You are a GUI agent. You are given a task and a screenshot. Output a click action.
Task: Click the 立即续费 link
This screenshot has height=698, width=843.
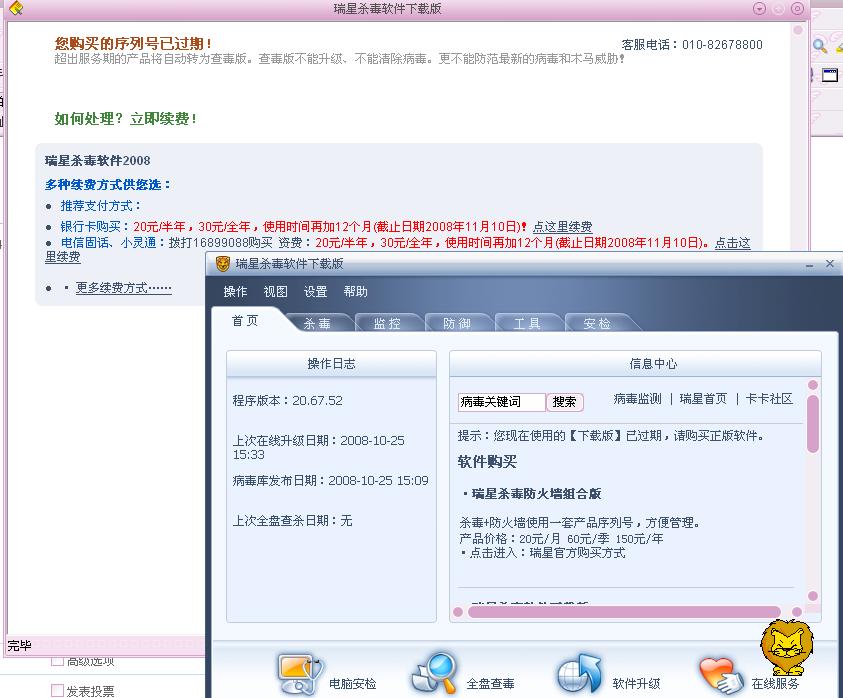163,118
